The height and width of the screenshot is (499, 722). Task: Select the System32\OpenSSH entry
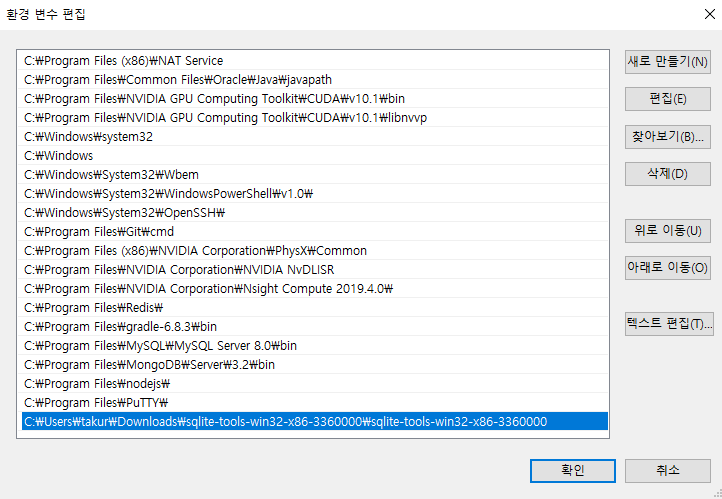coord(314,213)
